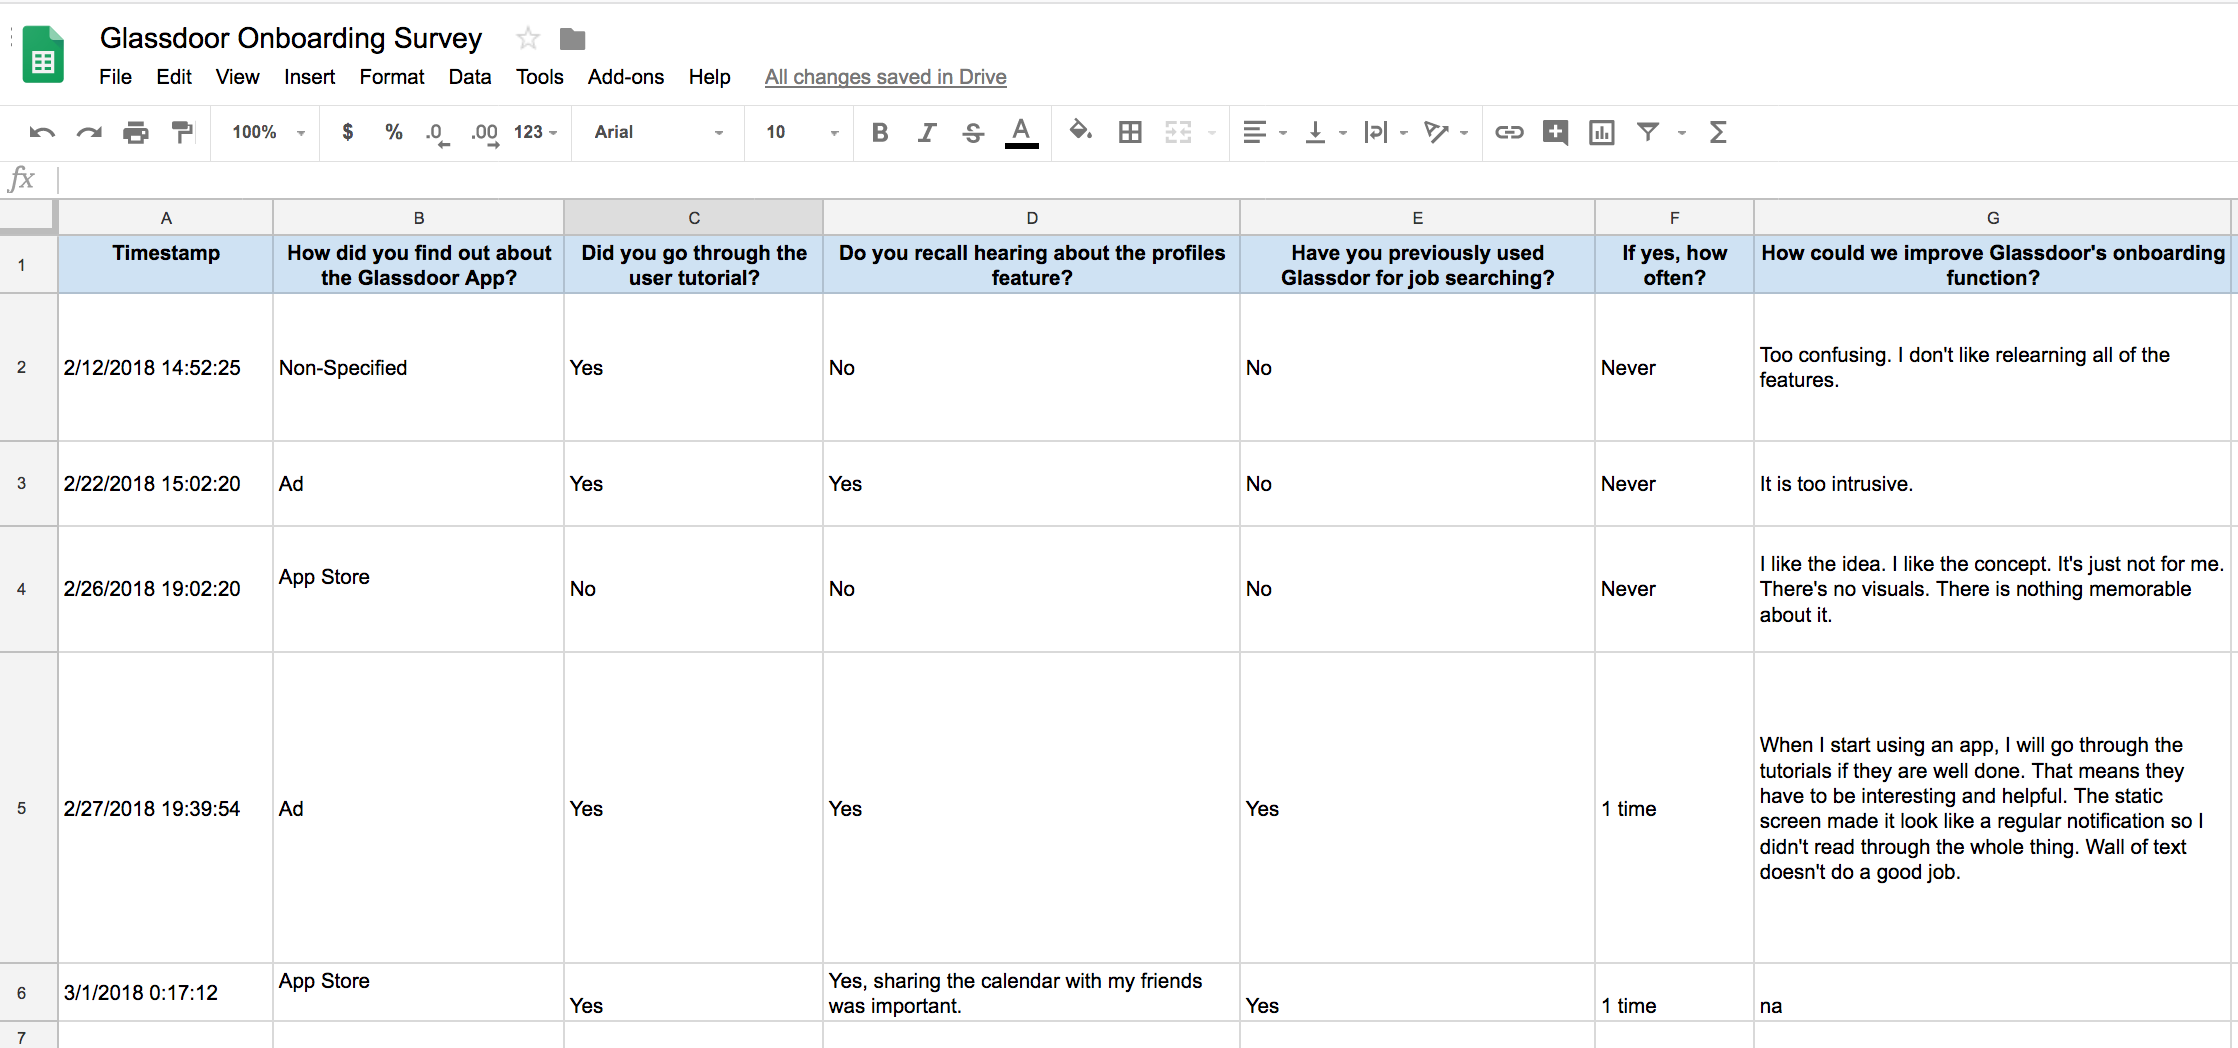Image resolution: width=2238 pixels, height=1048 pixels.
Task: Open text wrapping dropdown
Action: (1386, 132)
